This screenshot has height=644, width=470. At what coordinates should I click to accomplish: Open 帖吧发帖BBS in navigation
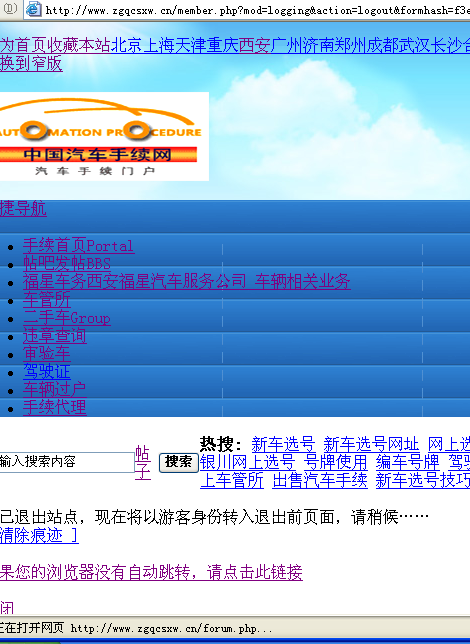point(67,263)
